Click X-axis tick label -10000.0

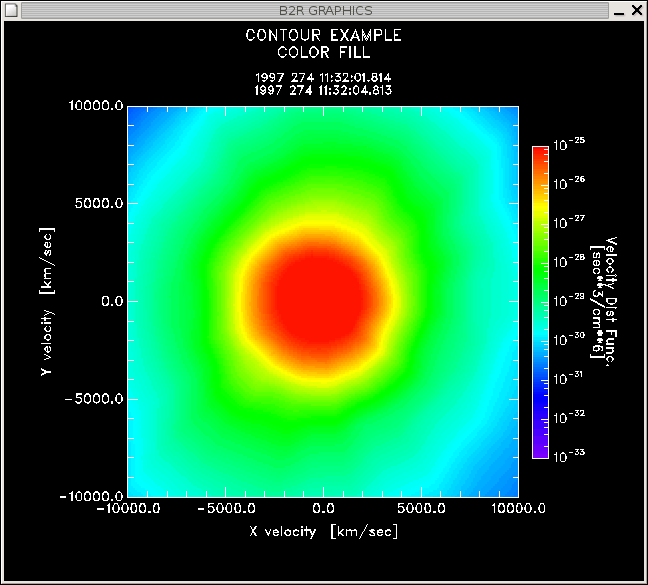[x=128, y=509]
